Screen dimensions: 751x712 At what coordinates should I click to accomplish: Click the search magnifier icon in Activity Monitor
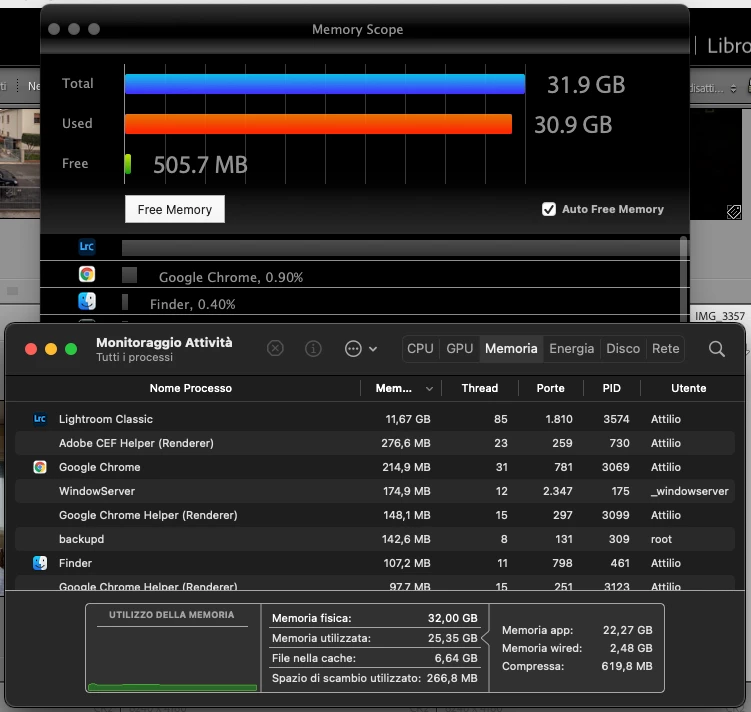pyautogui.click(x=717, y=349)
